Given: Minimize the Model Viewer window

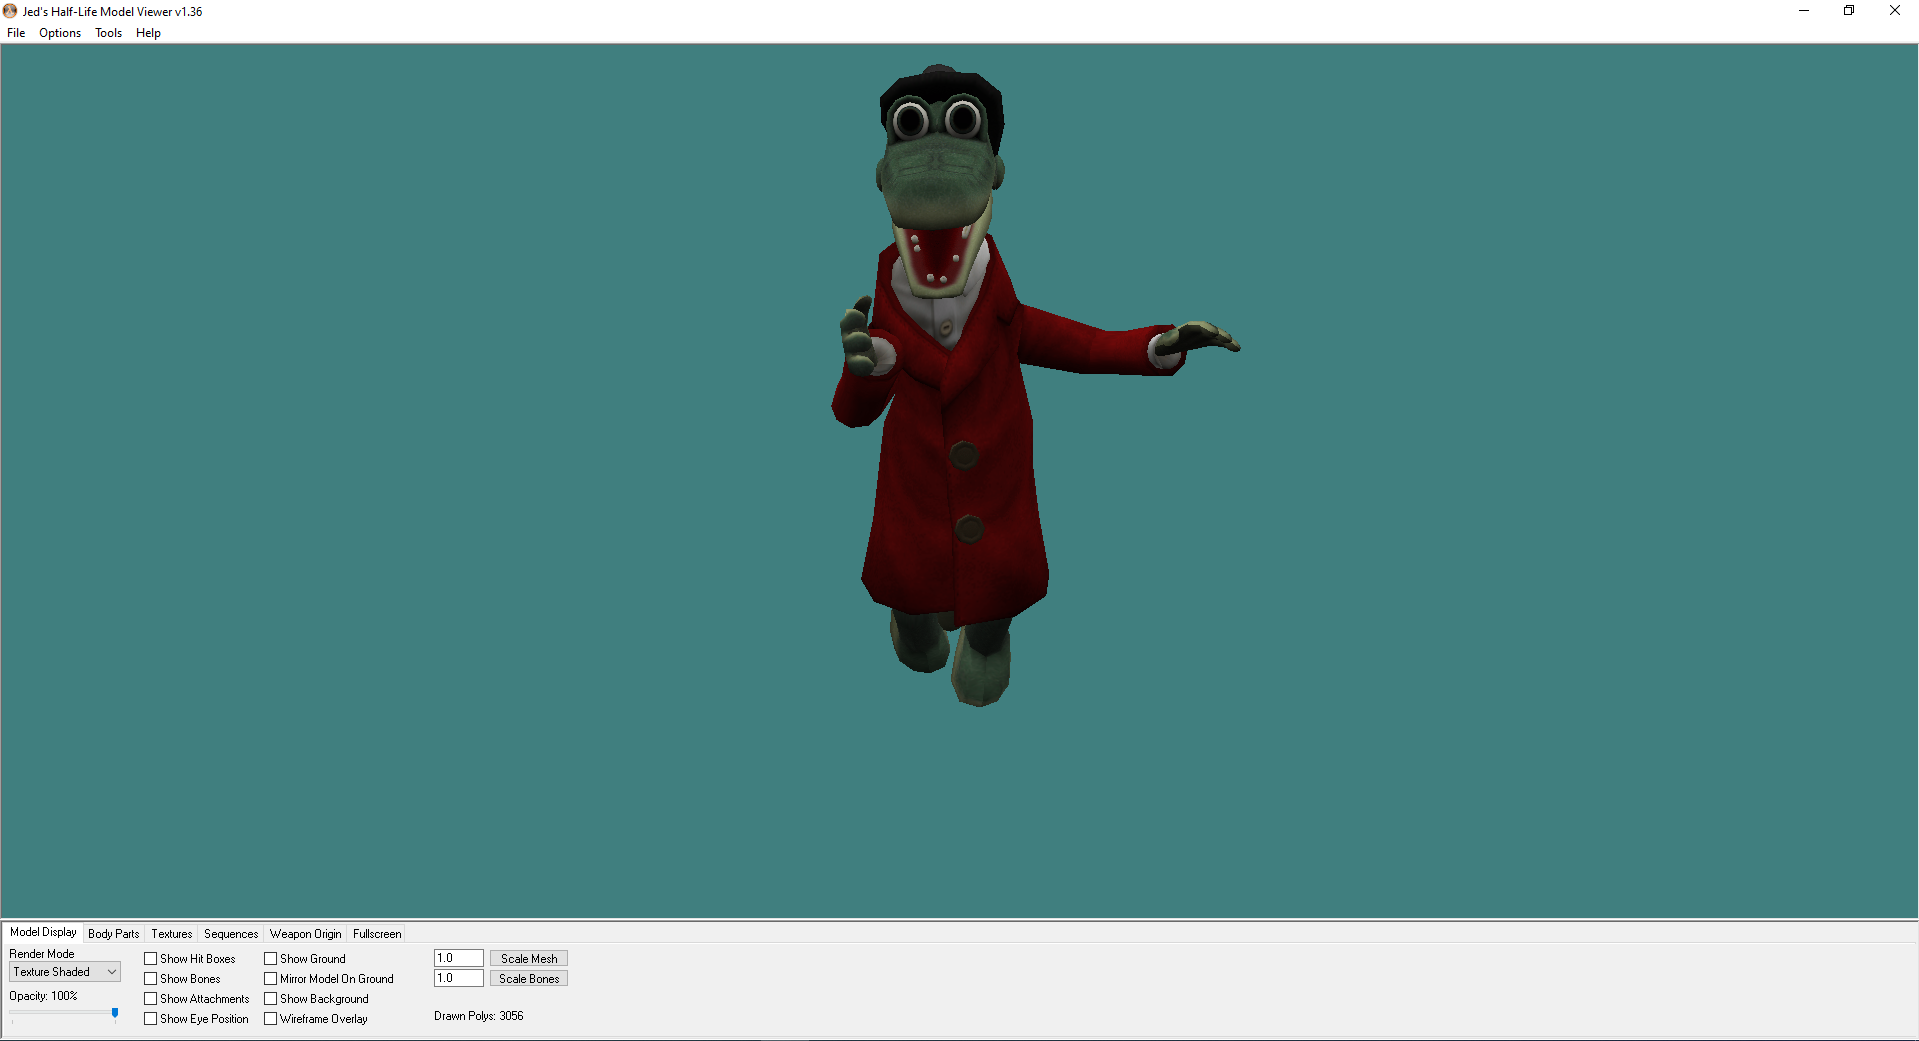Looking at the screenshot, I should point(1804,11).
